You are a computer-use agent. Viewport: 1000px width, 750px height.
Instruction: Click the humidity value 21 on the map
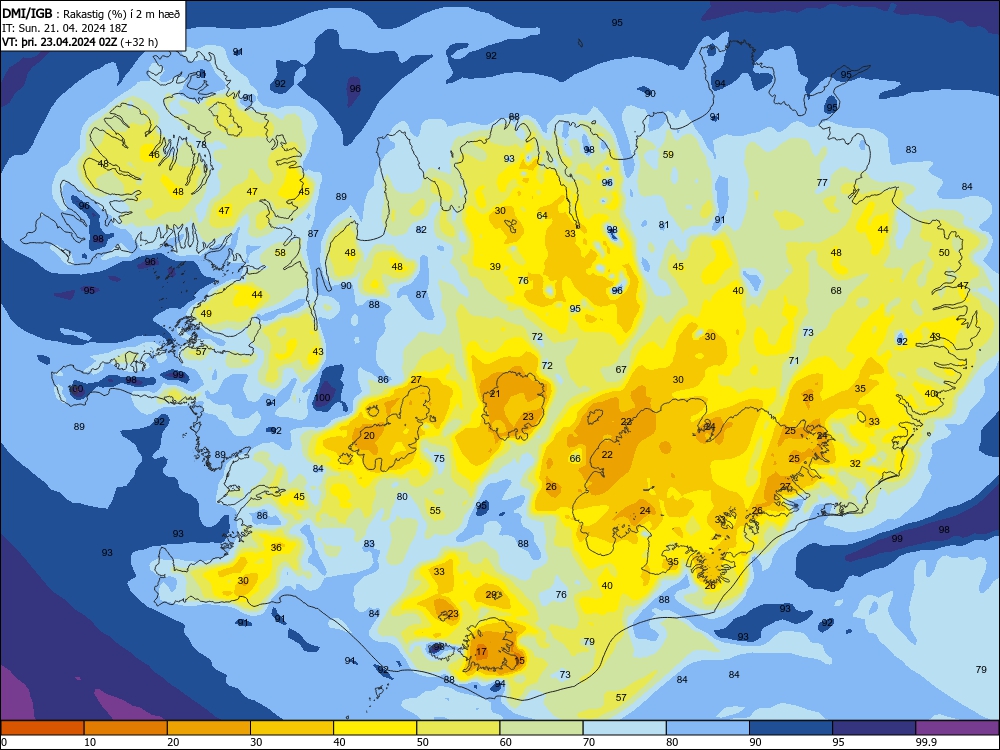[x=496, y=394]
